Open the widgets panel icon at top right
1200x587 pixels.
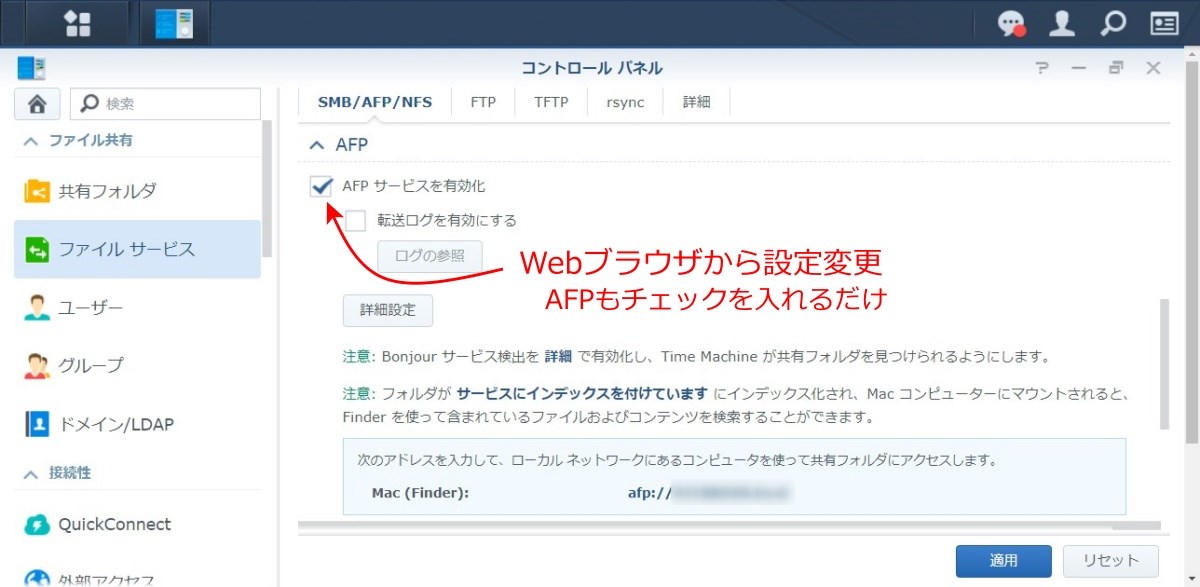[1163, 22]
